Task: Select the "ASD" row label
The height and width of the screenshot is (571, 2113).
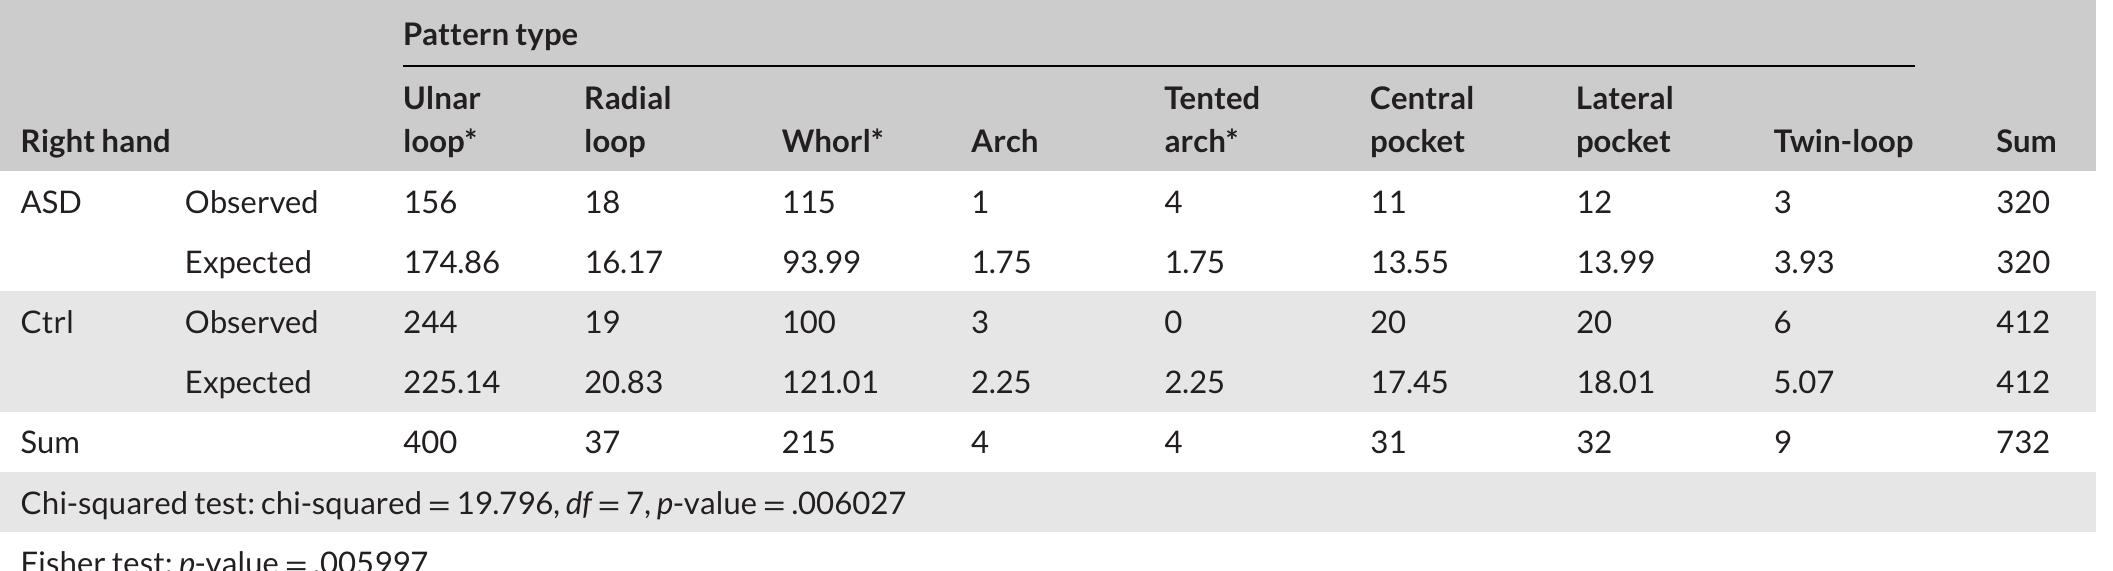Action: pos(50,202)
